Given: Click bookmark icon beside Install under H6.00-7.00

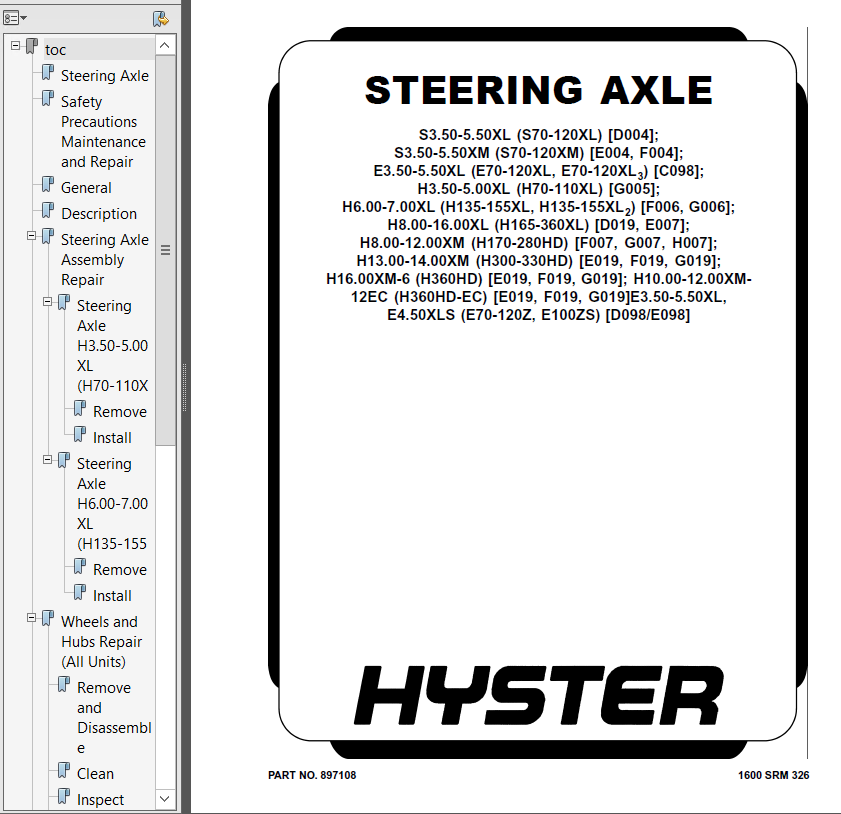Looking at the screenshot, I should pyautogui.click(x=80, y=592).
